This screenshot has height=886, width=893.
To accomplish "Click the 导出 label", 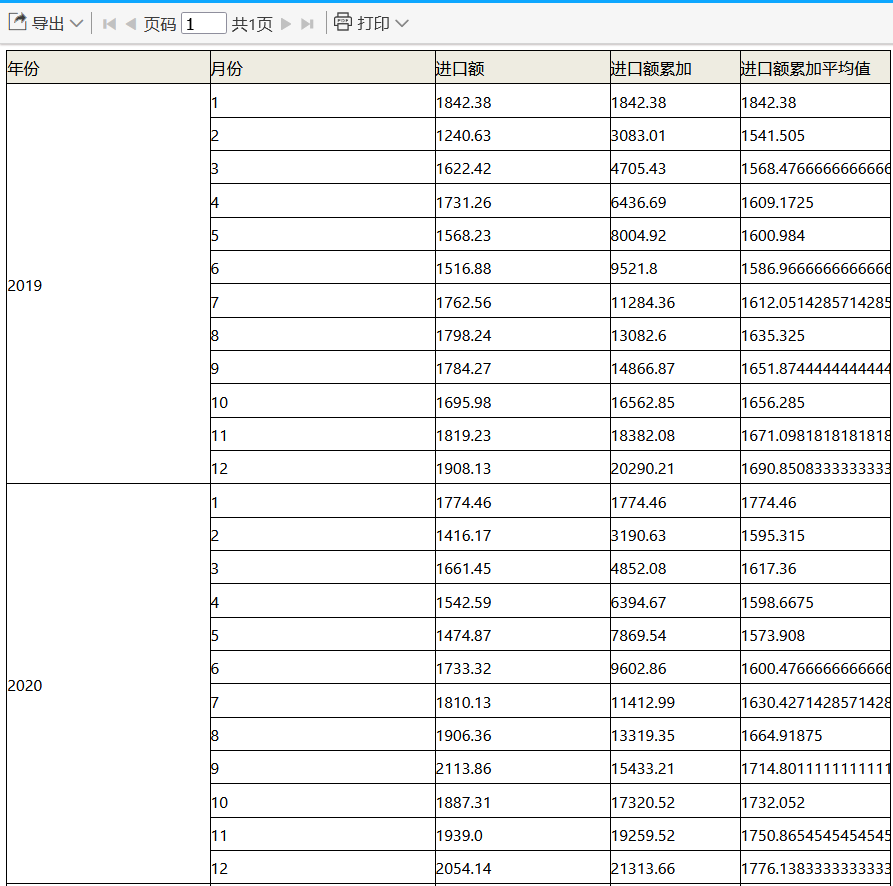I will point(48,23).
